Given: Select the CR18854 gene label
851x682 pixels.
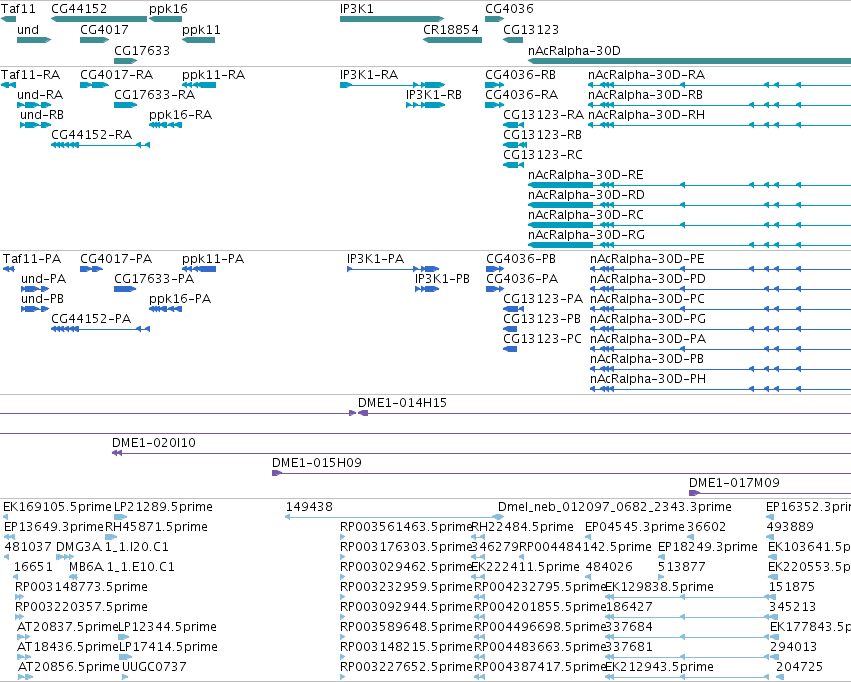Looking at the screenshot, I should click(x=451, y=29).
